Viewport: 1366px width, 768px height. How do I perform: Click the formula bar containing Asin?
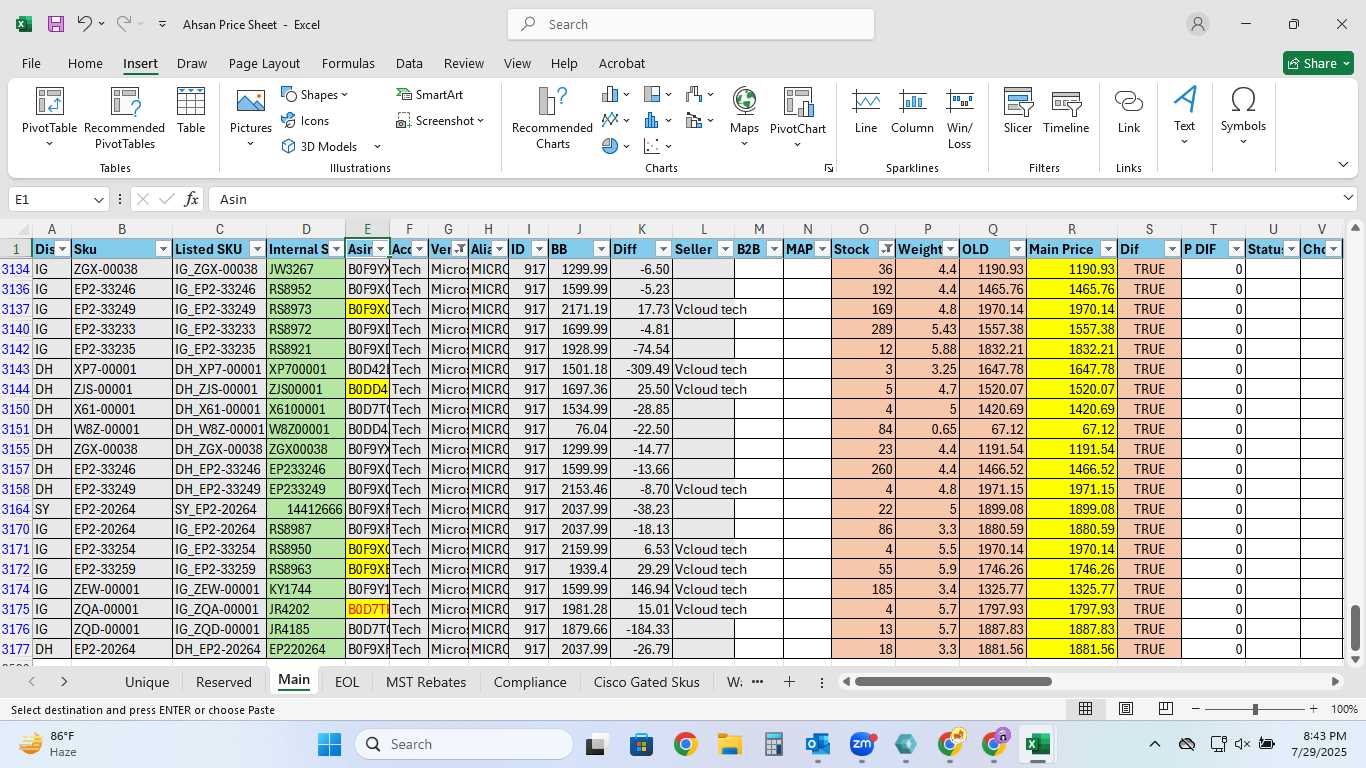pos(775,199)
